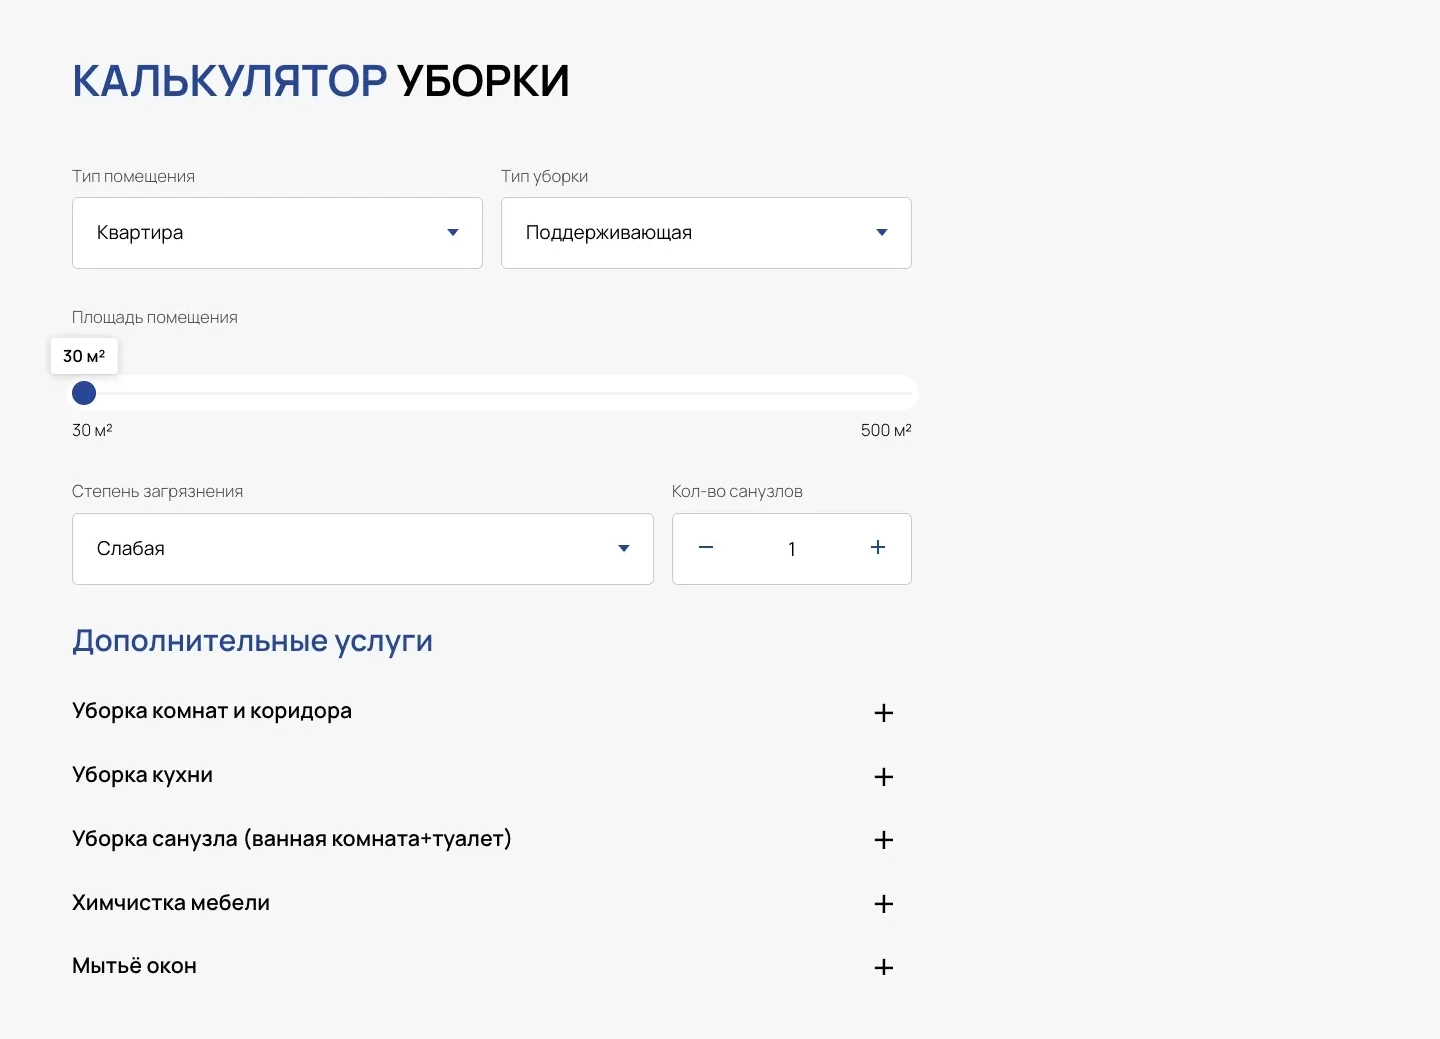Click the Кол-во санузлов label
Viewport: 1440px width, 1039px height.
click(x=737, y=491)
